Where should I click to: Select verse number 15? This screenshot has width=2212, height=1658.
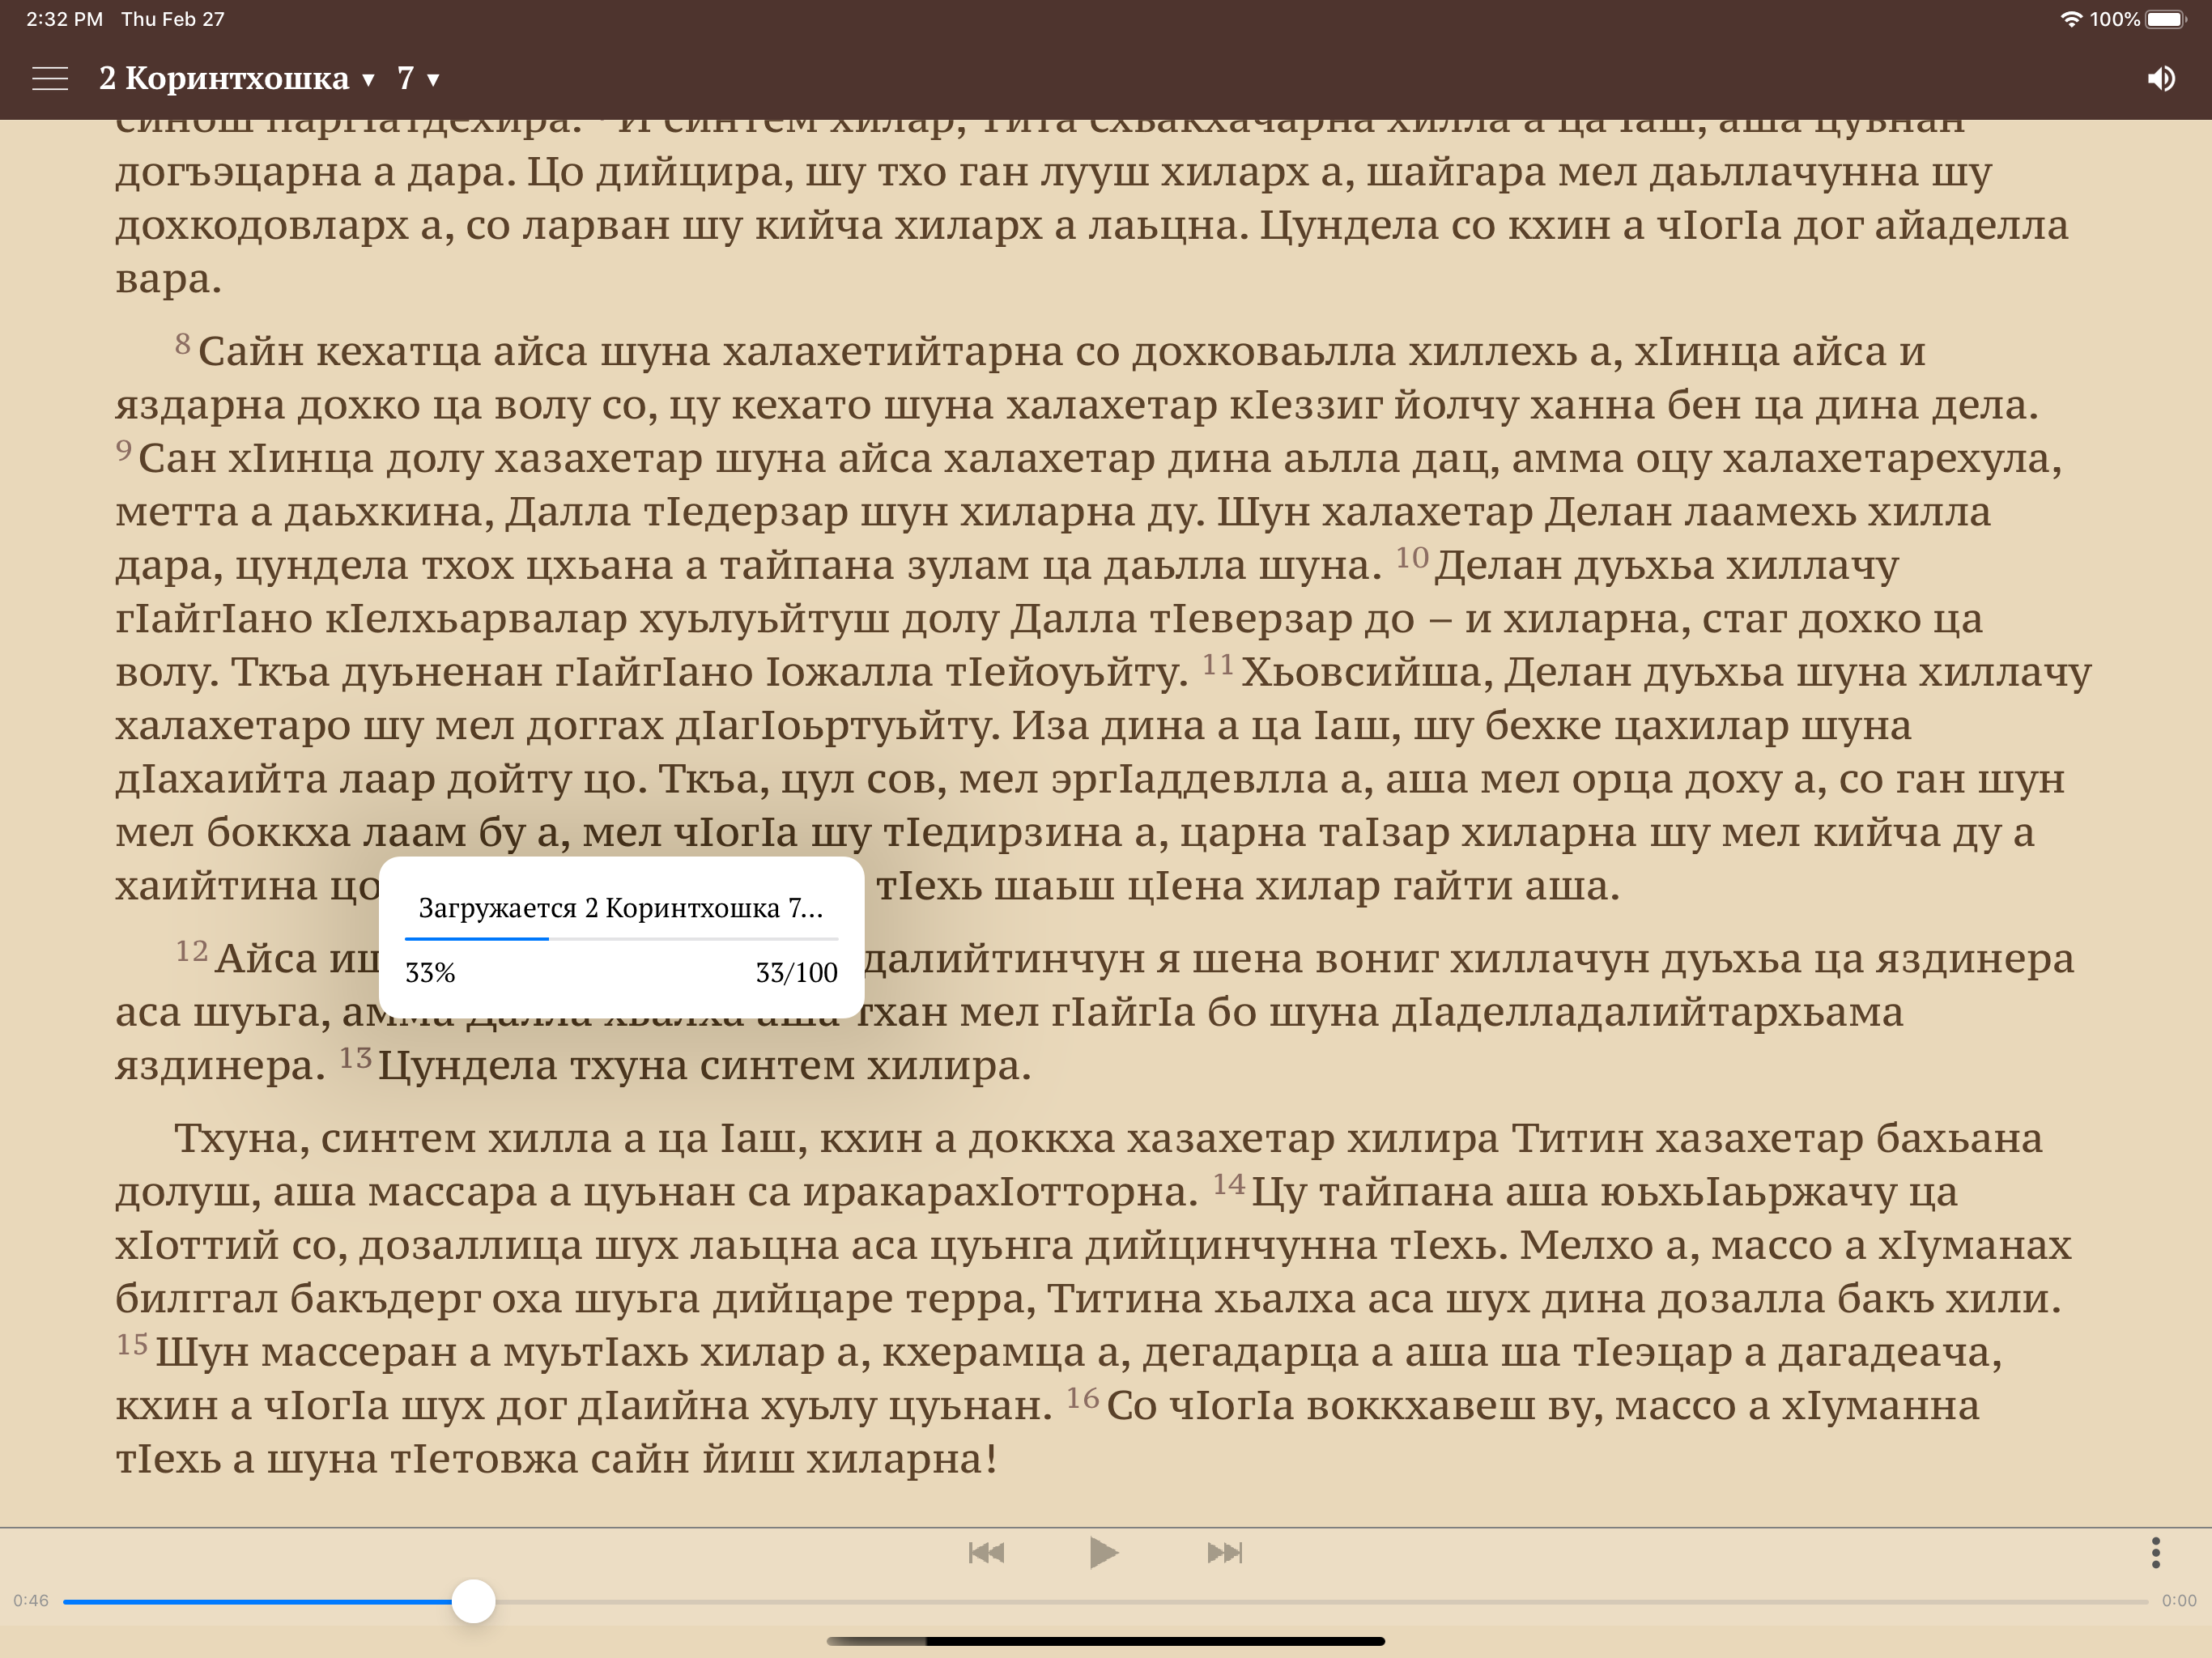click(132, 1344)
